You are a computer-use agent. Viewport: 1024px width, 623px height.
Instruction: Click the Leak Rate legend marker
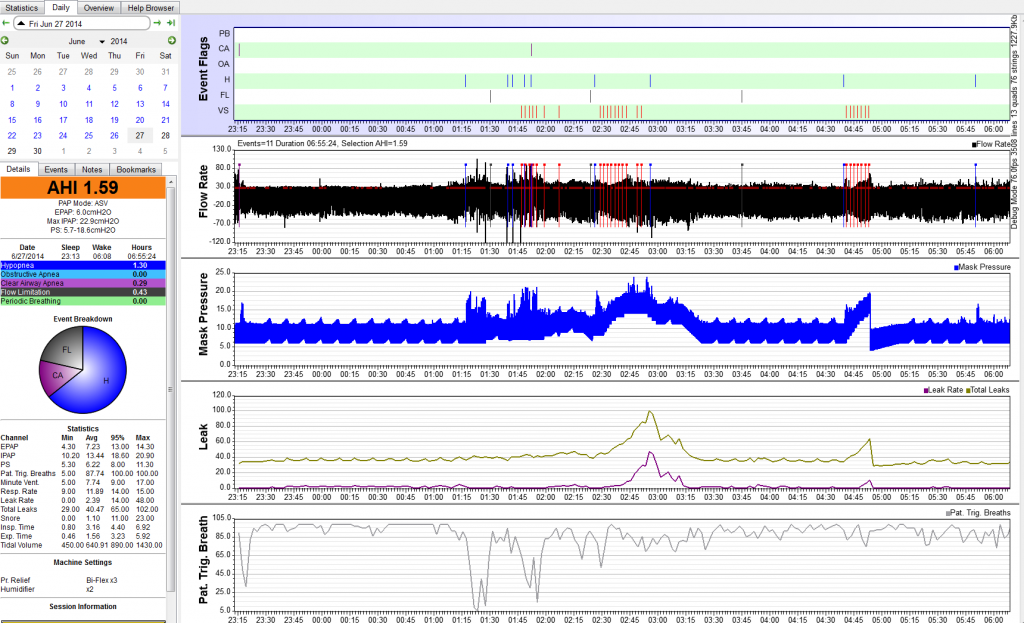pos(929,388)
